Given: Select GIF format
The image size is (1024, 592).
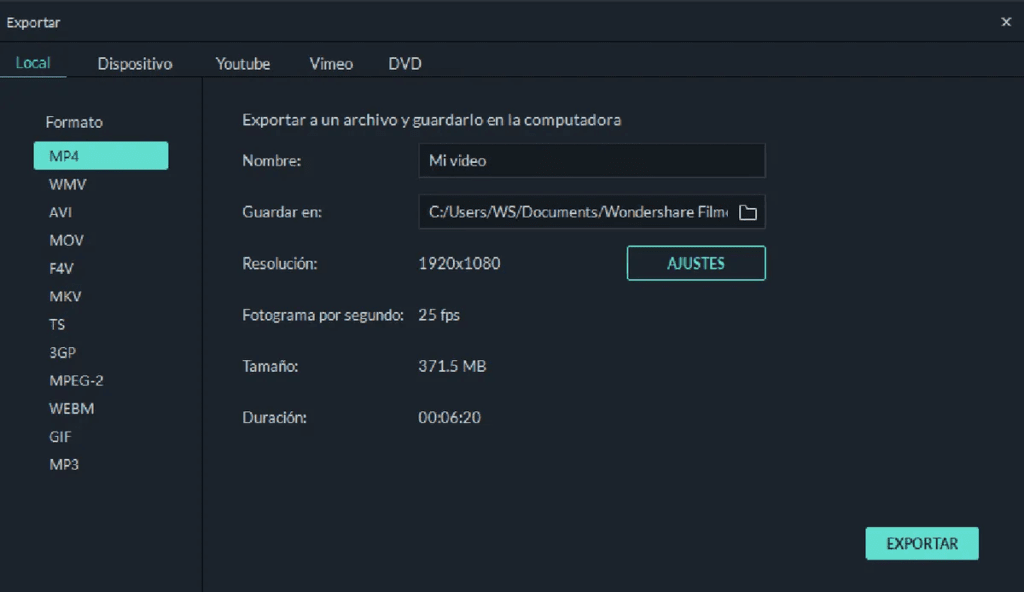Looking at the screenshot, I should click(x=59, y=436).
